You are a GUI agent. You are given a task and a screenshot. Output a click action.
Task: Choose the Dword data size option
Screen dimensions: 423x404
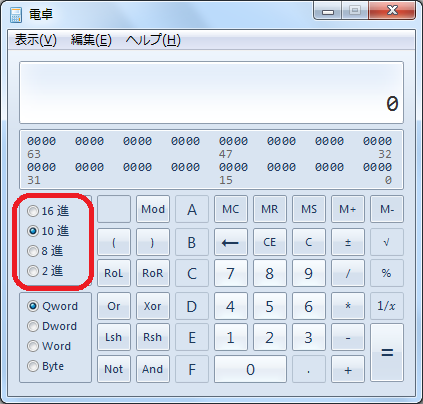pyautogui.click(x=52, y=326)
